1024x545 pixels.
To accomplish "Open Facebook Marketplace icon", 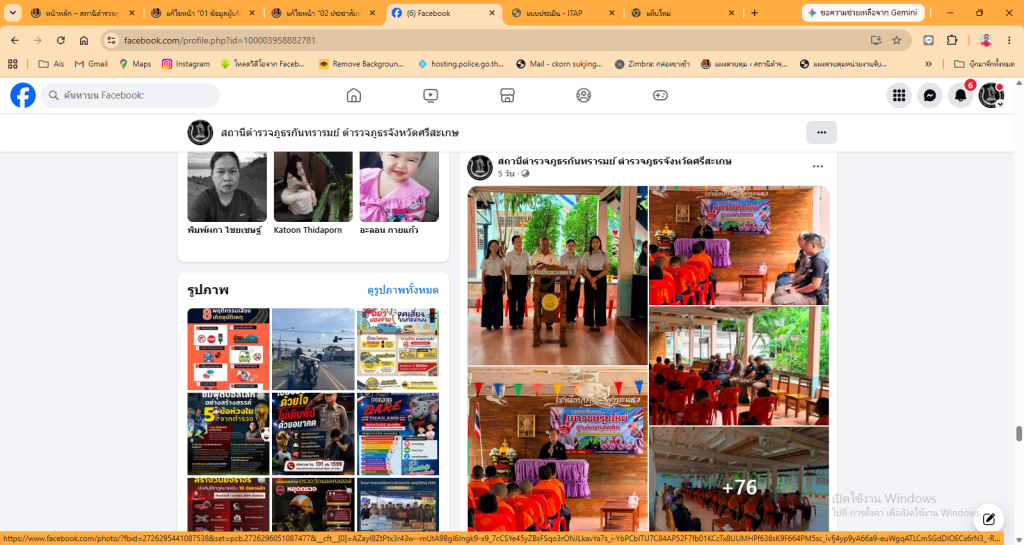I will pyautogui.click(x=507, y=95).
